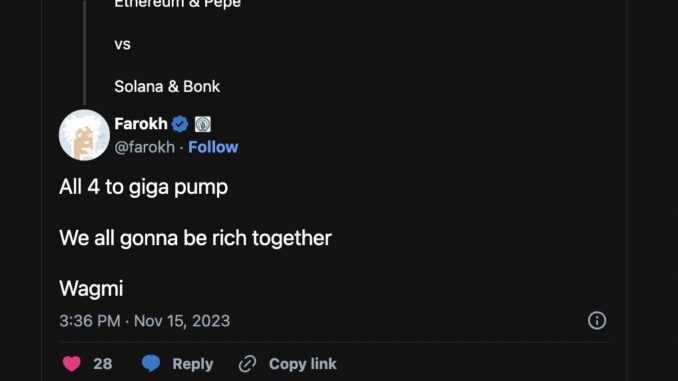Open the parent tweet's 'Solana & Bonk' line
678x381 pixels.
pos(167,86)
